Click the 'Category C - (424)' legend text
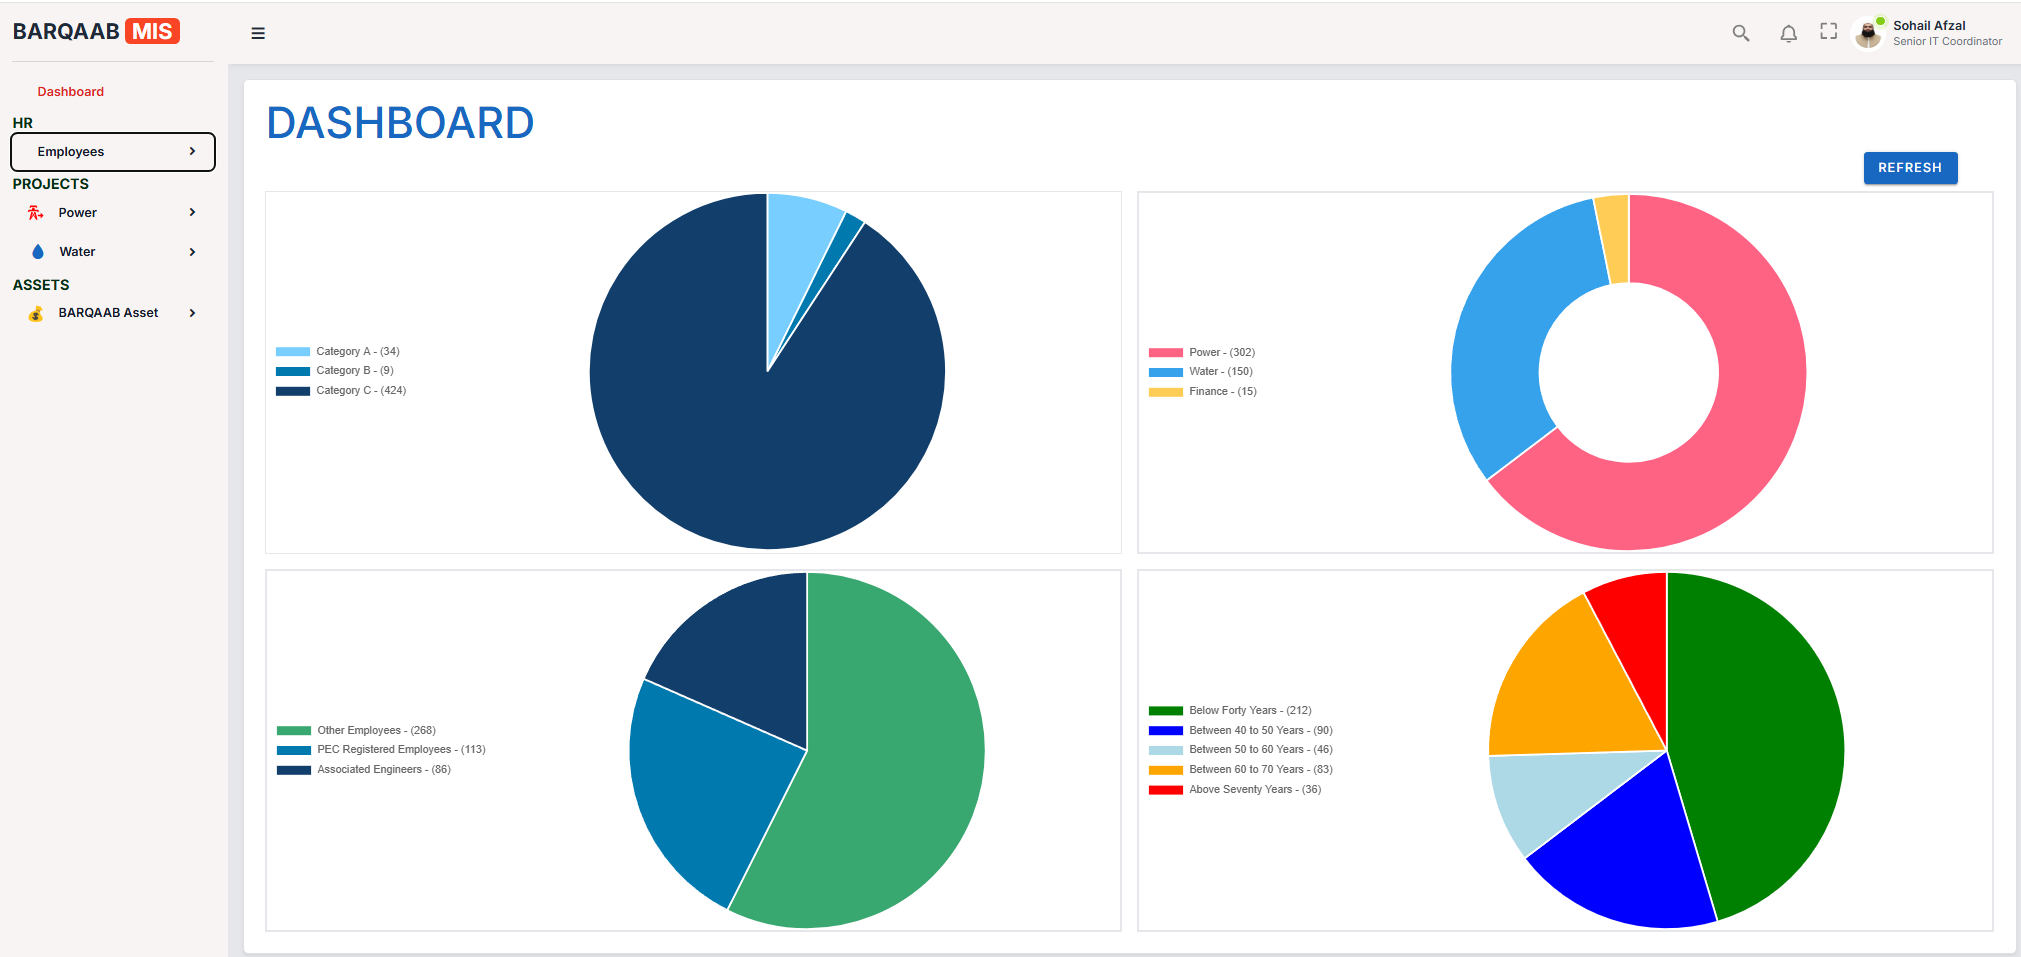The height and width of the screenshot is (957, 2021). (361, 391)
